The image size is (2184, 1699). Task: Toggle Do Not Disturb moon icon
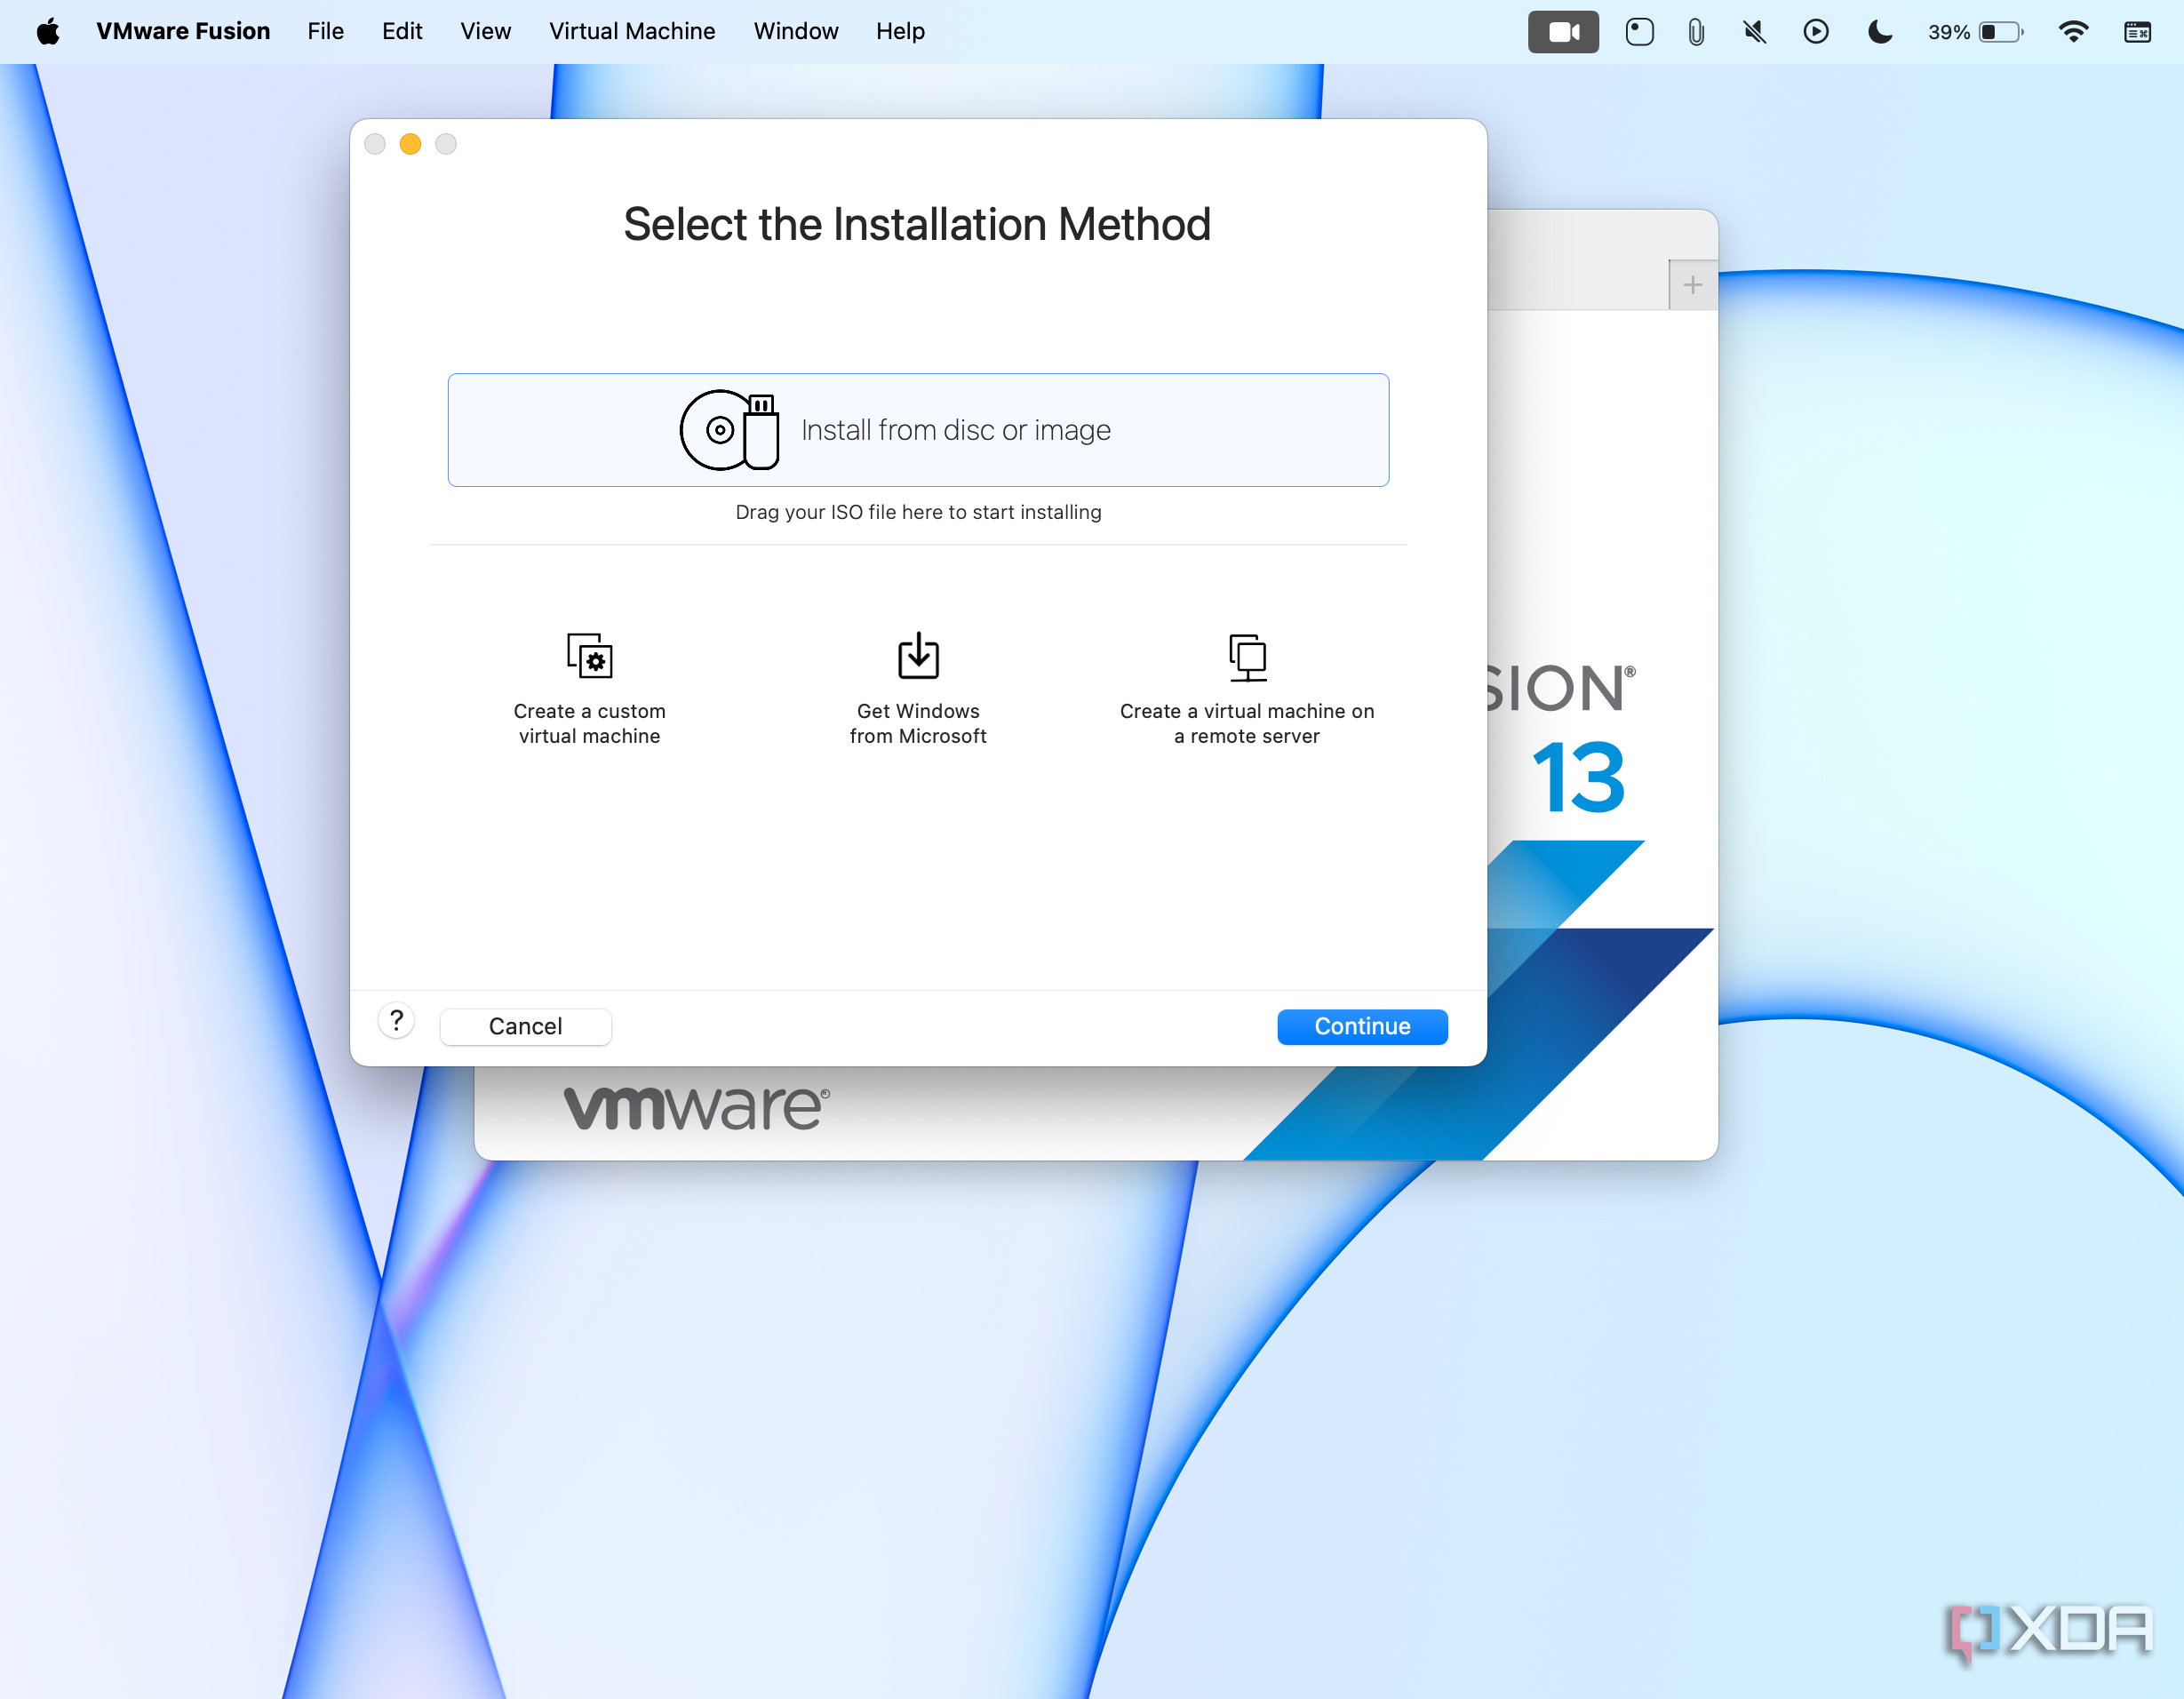(1879, 32)
